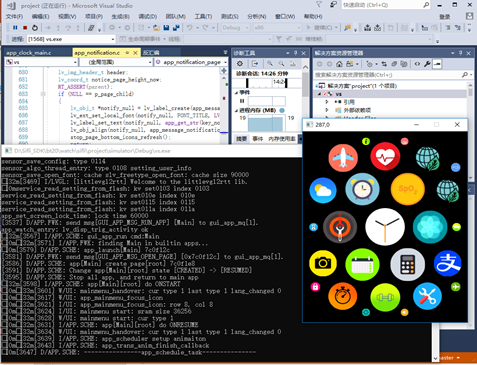Screen dimensions: 477x365
Task: Open the 窗口(W) menu
Action: pos(285,16)
